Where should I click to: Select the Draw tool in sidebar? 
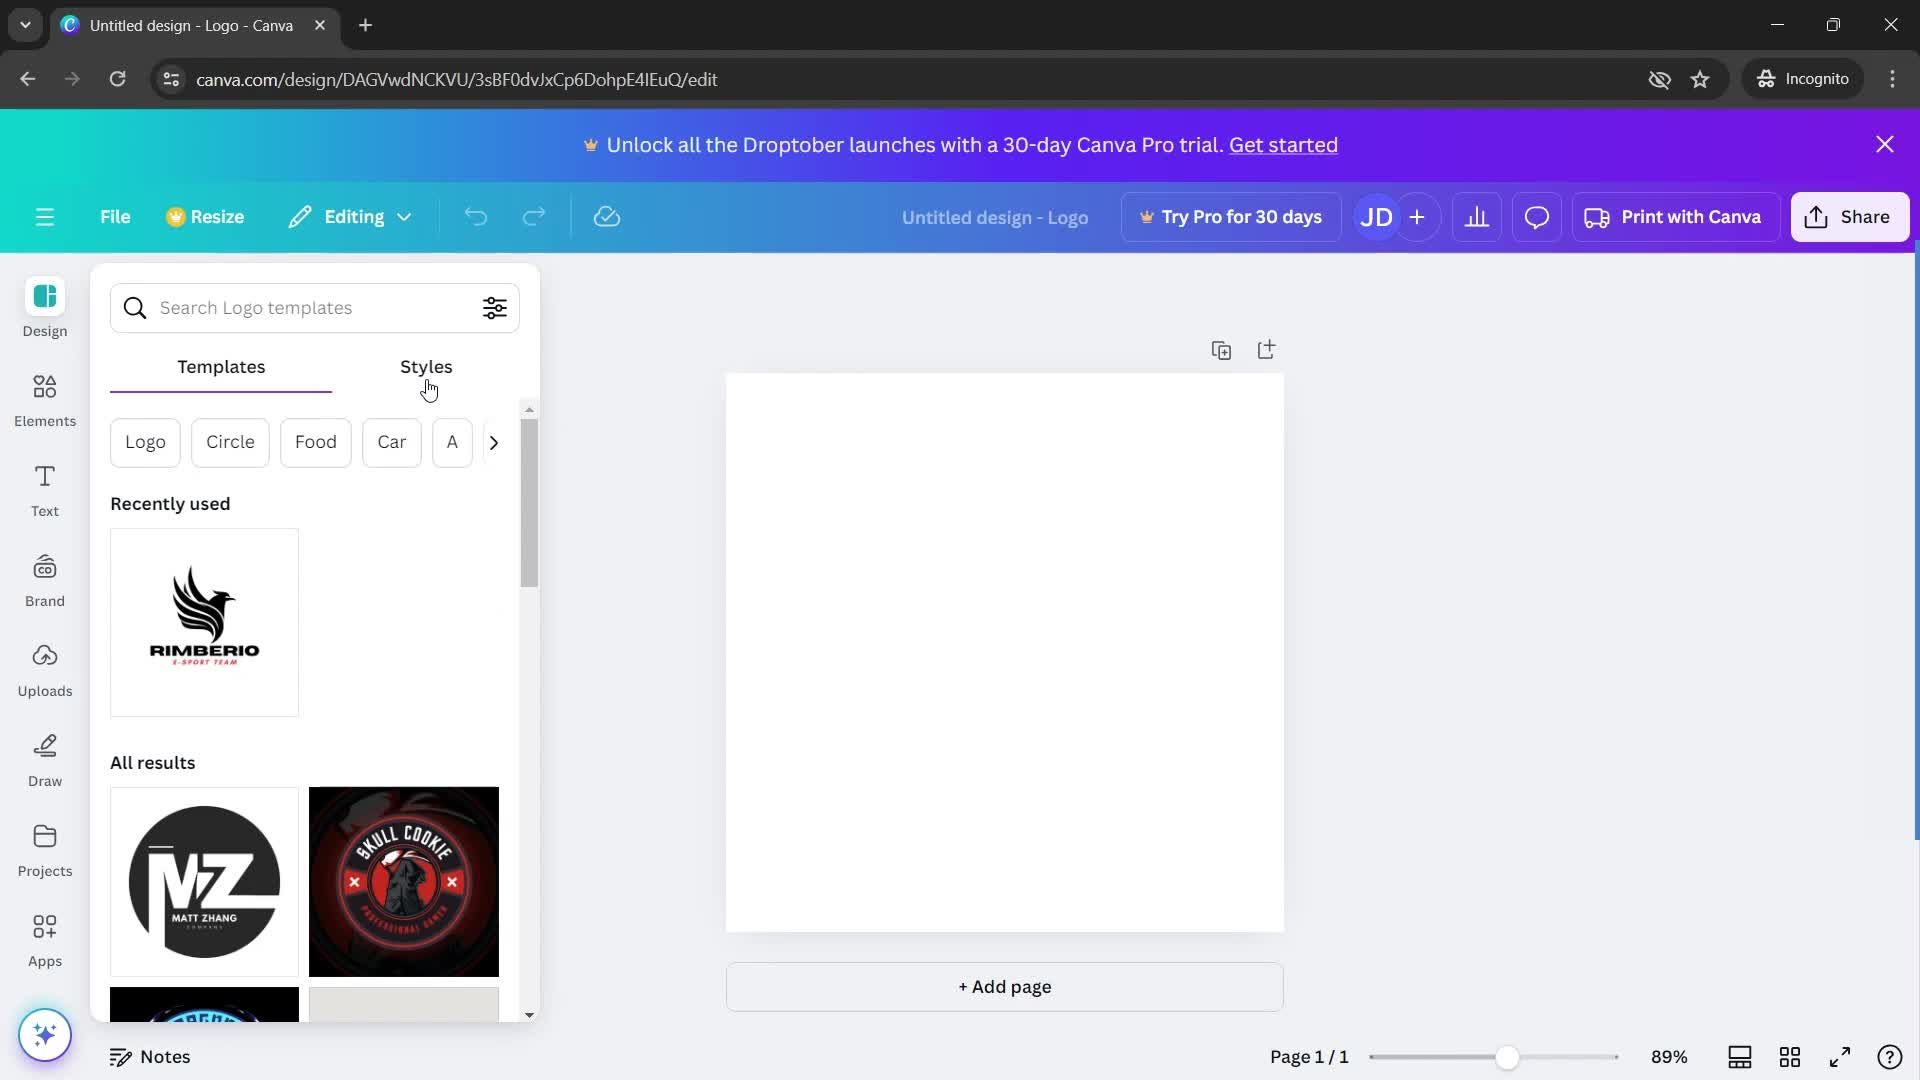pyautogui.click(x=45, y=760)
